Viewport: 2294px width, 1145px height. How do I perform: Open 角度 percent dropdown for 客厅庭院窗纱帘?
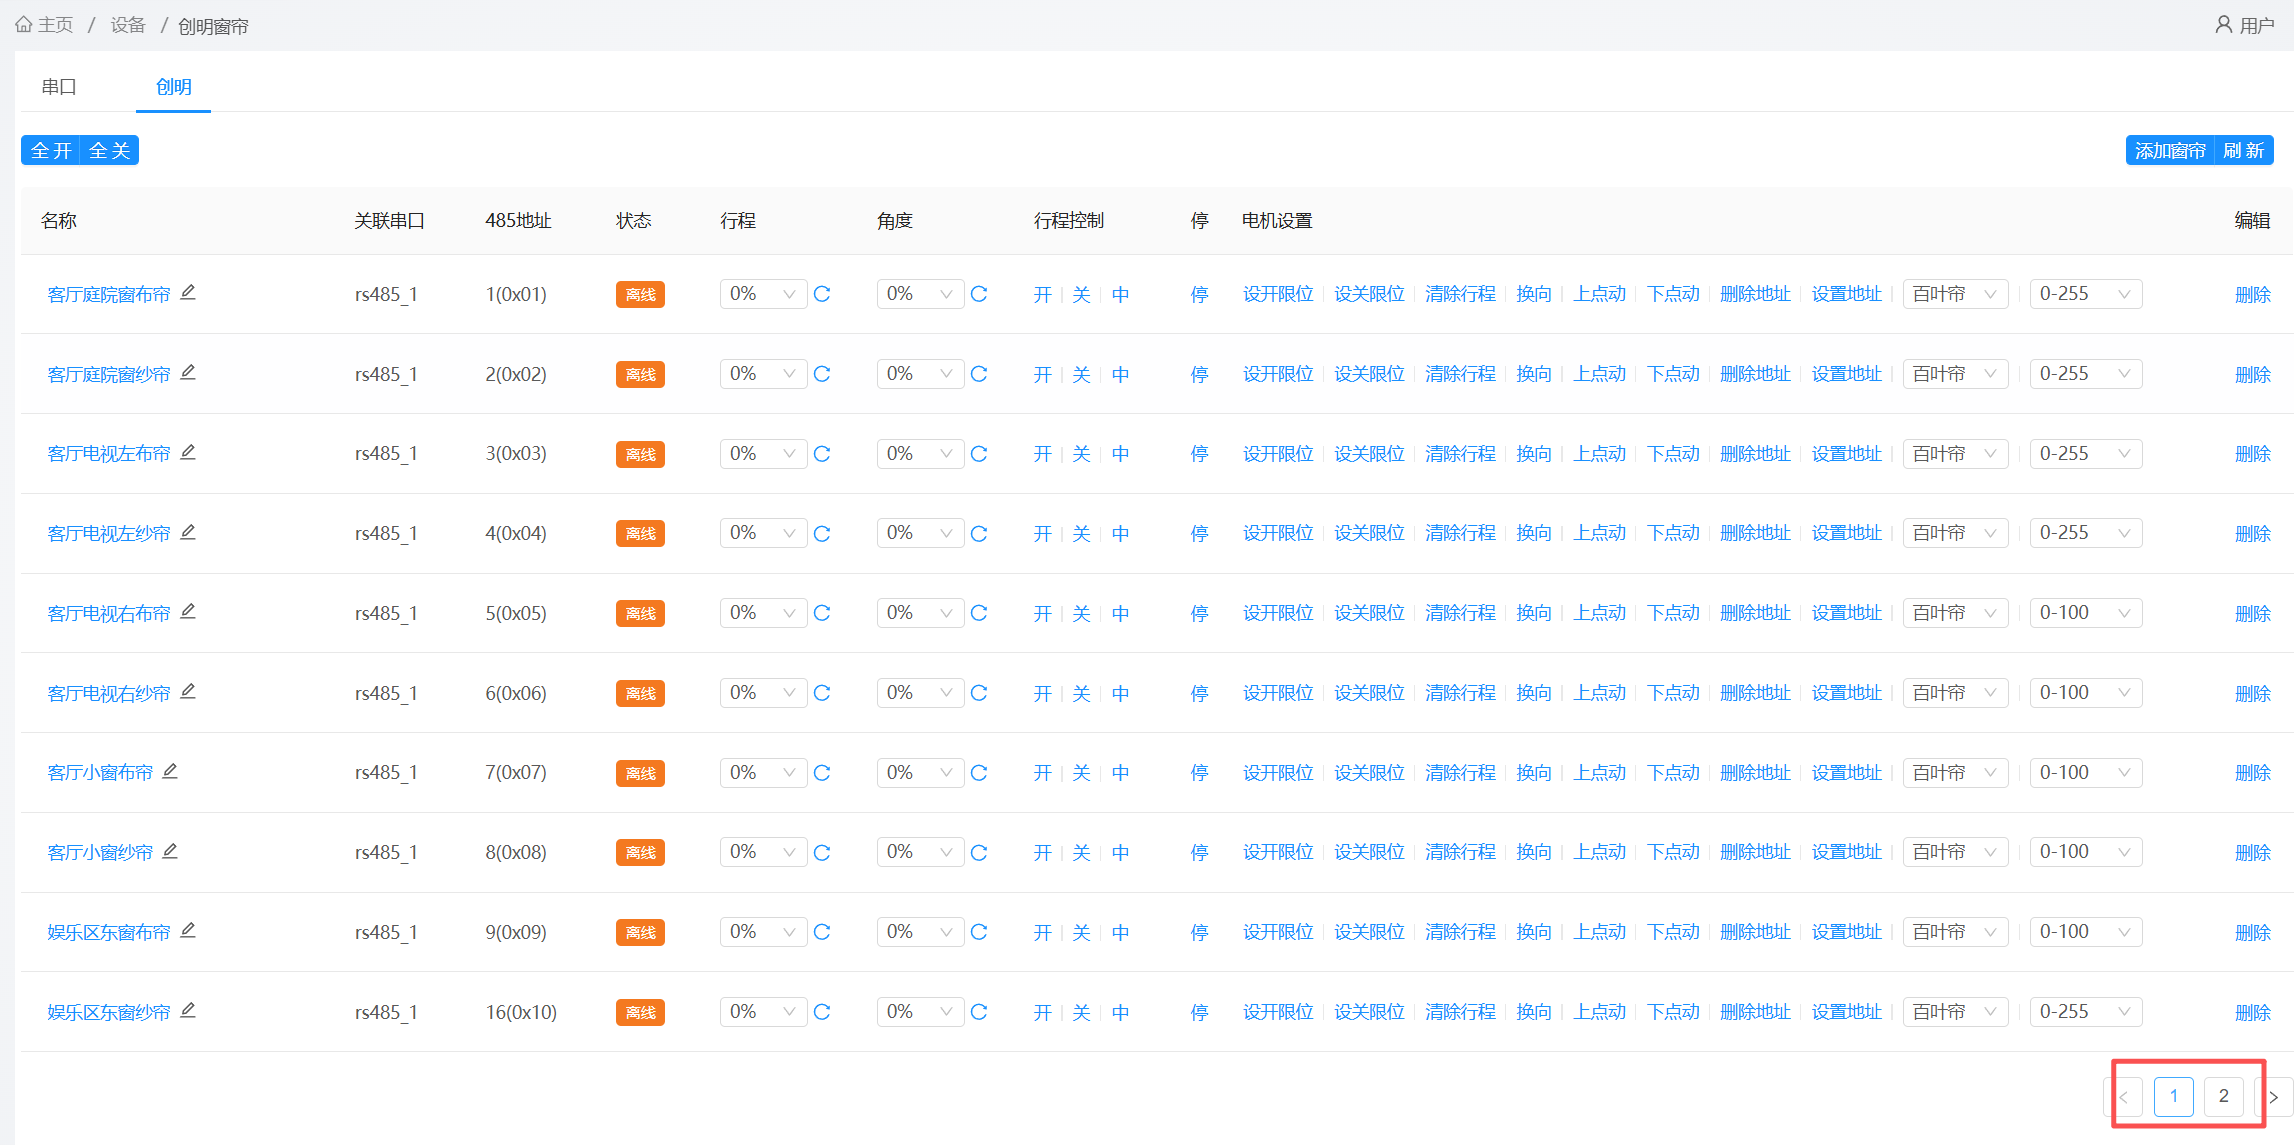tap(920, 374)
